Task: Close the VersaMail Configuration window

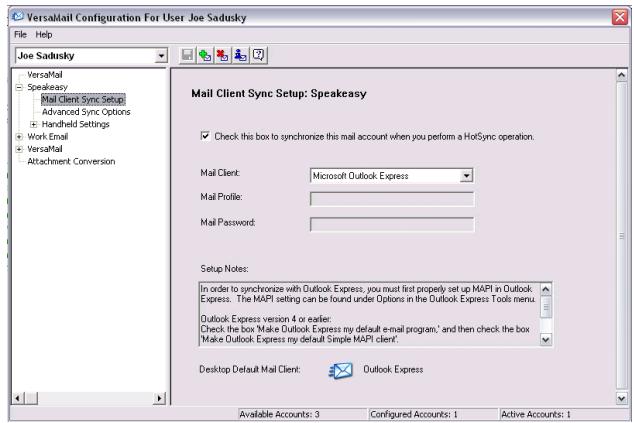Action: tap(619, 17)
